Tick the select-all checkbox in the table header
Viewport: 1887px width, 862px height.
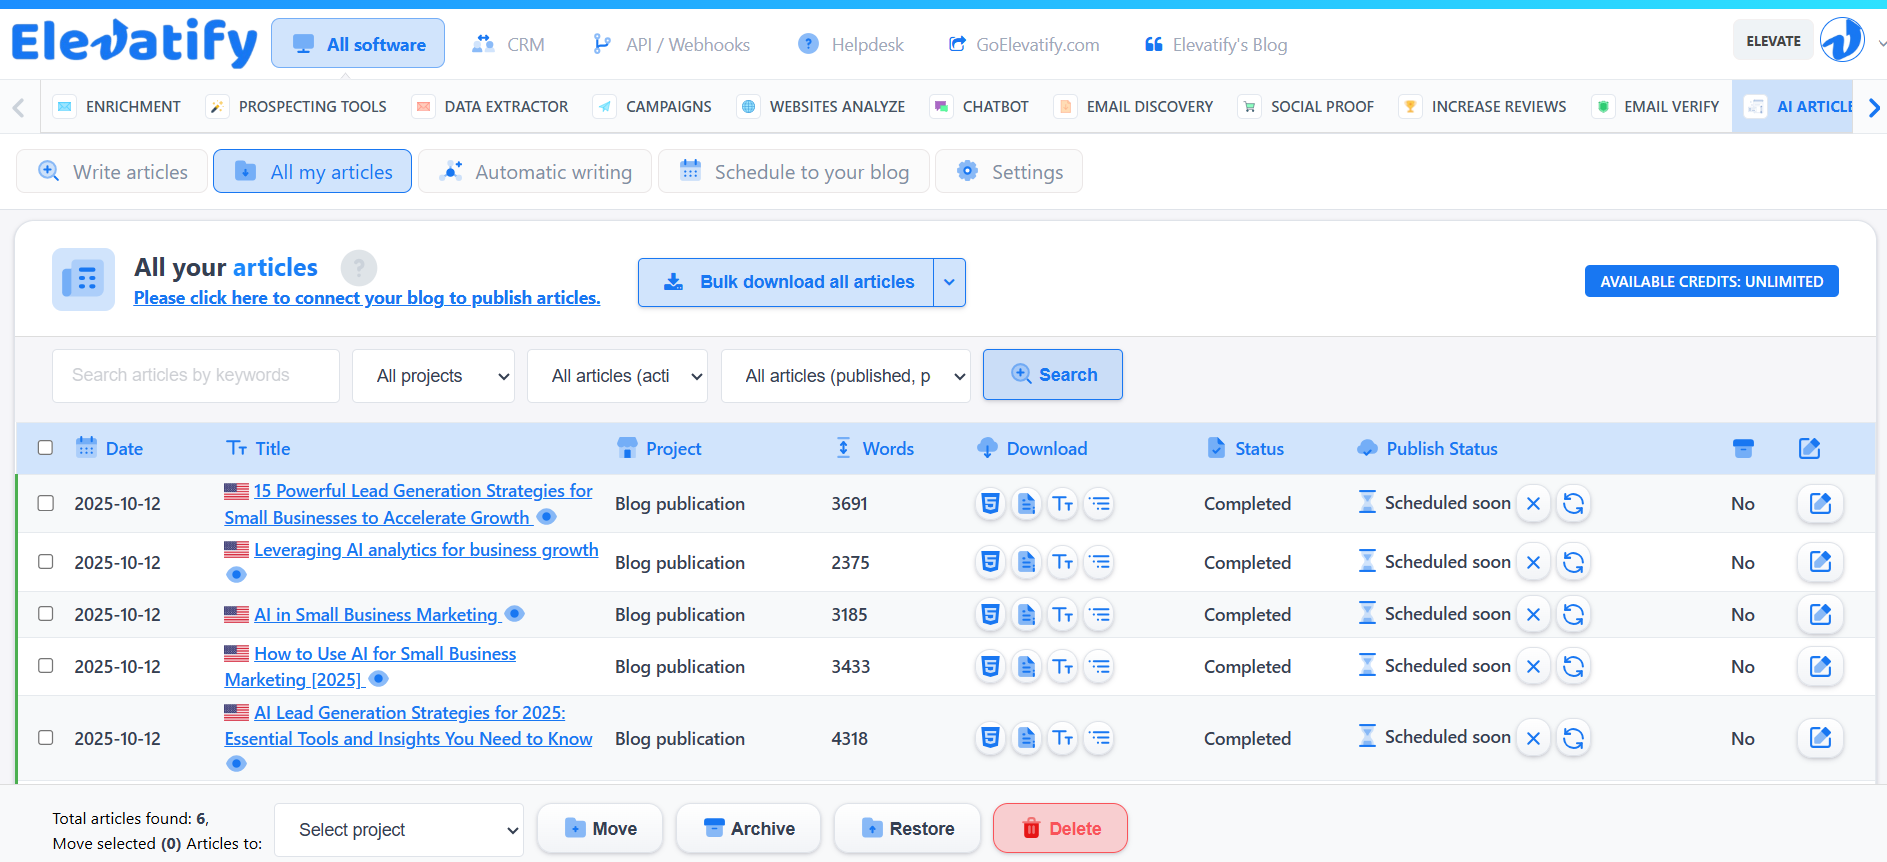tap(45, 447)
